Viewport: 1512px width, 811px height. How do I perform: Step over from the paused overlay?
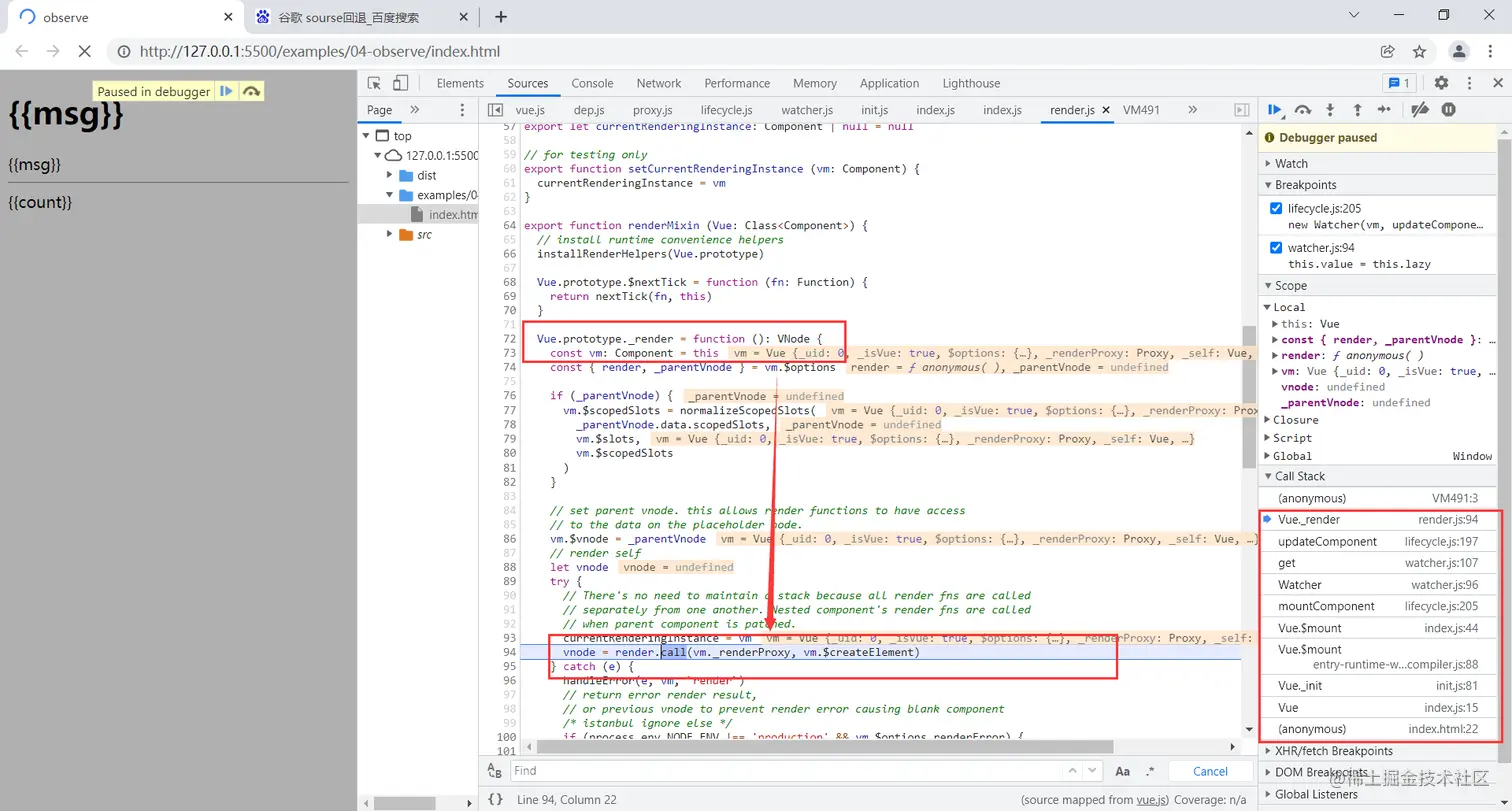coord(251,91)
